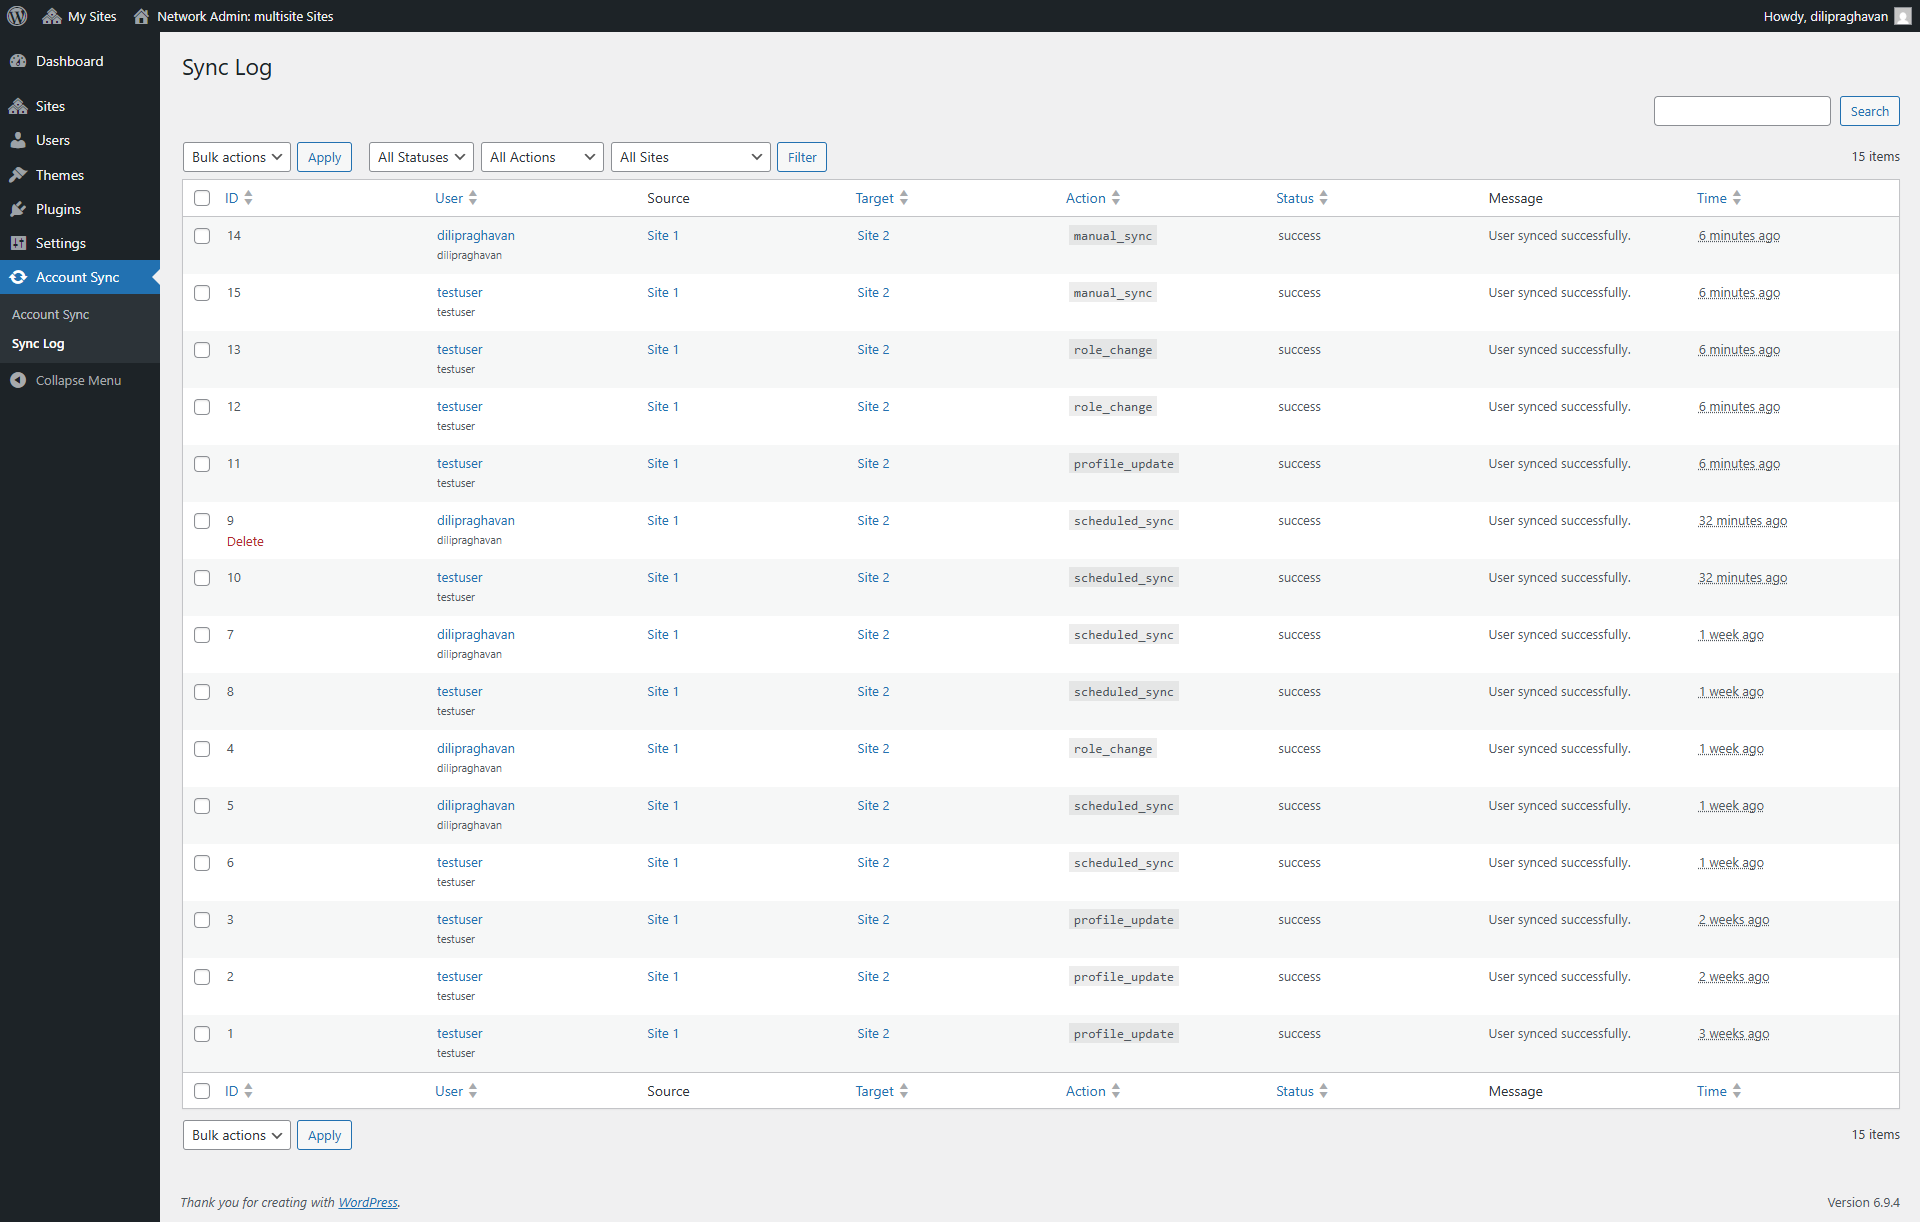Open the Account Sync submenu item
Screen dimensions: 1920x1222
(51, 314)
